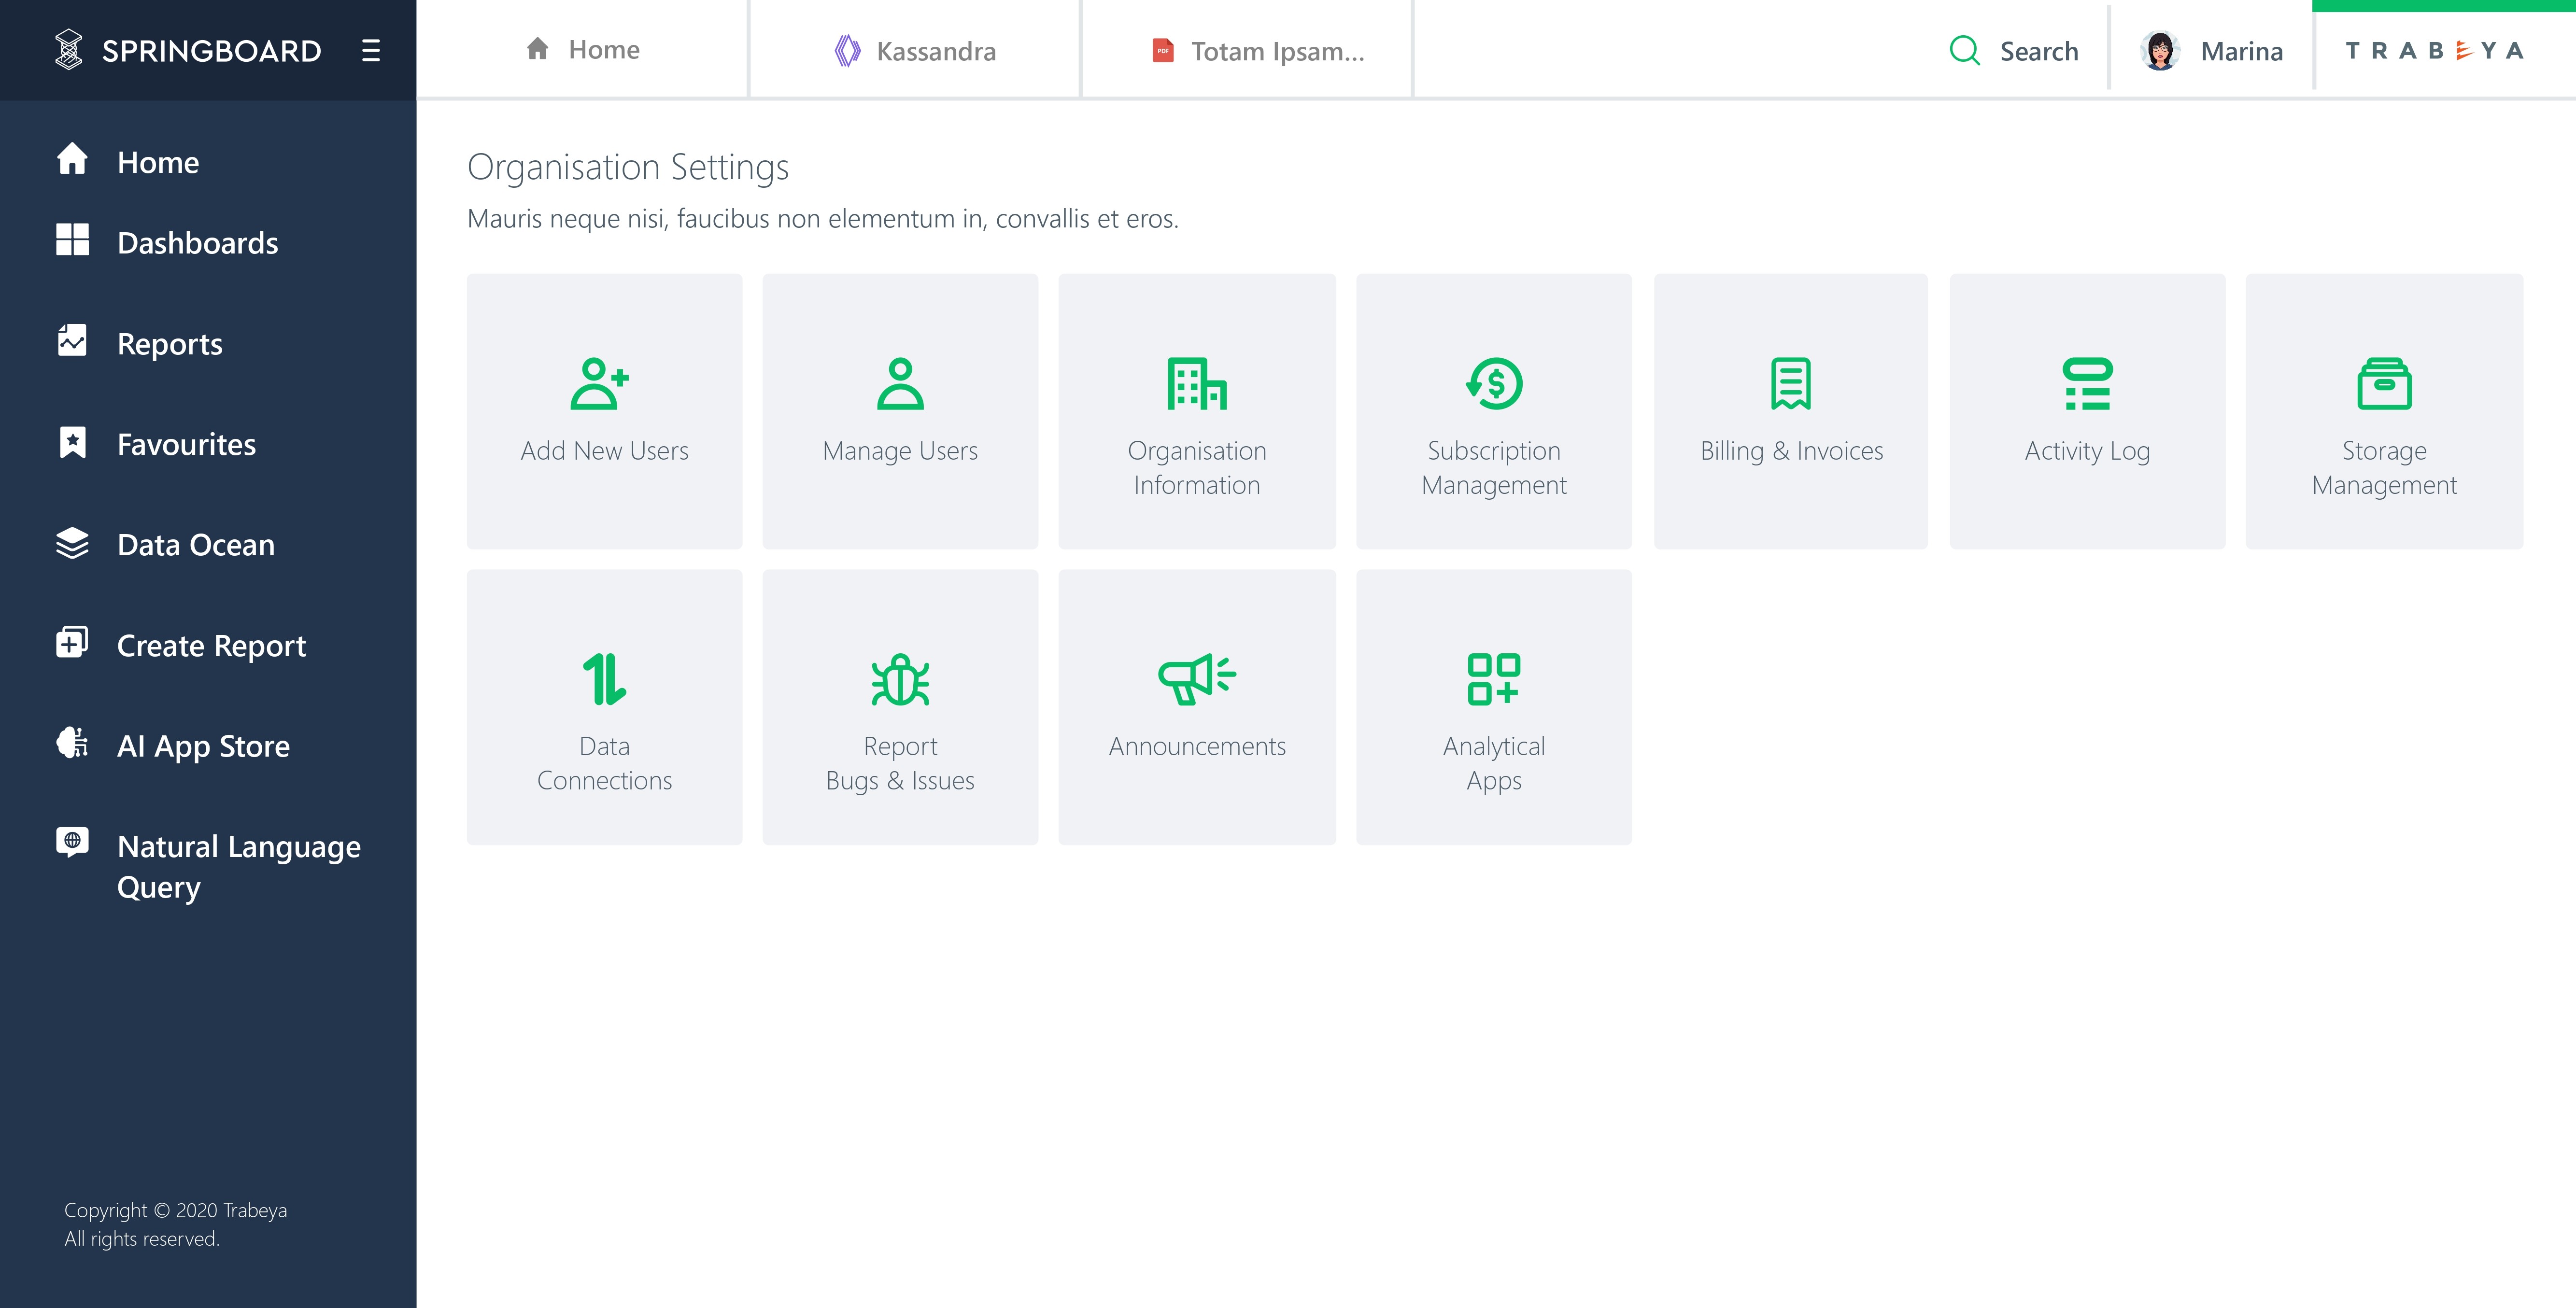The image size is (2576, 1308).
Task: Click the magnifier Search icon
Action: pos(1965,50)
